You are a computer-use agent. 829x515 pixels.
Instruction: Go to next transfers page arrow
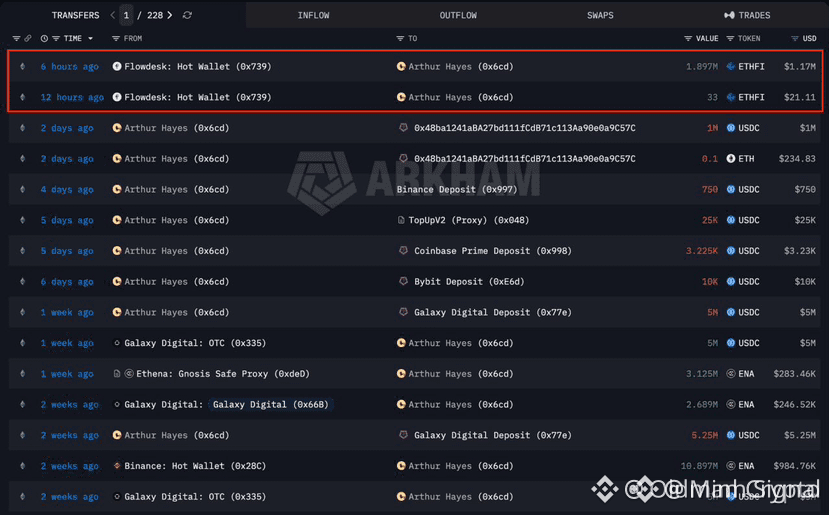click(170, 15)
